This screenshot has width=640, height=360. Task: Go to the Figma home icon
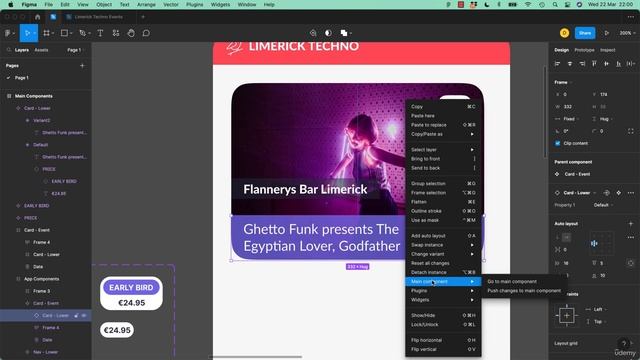[x=38, y=17]
